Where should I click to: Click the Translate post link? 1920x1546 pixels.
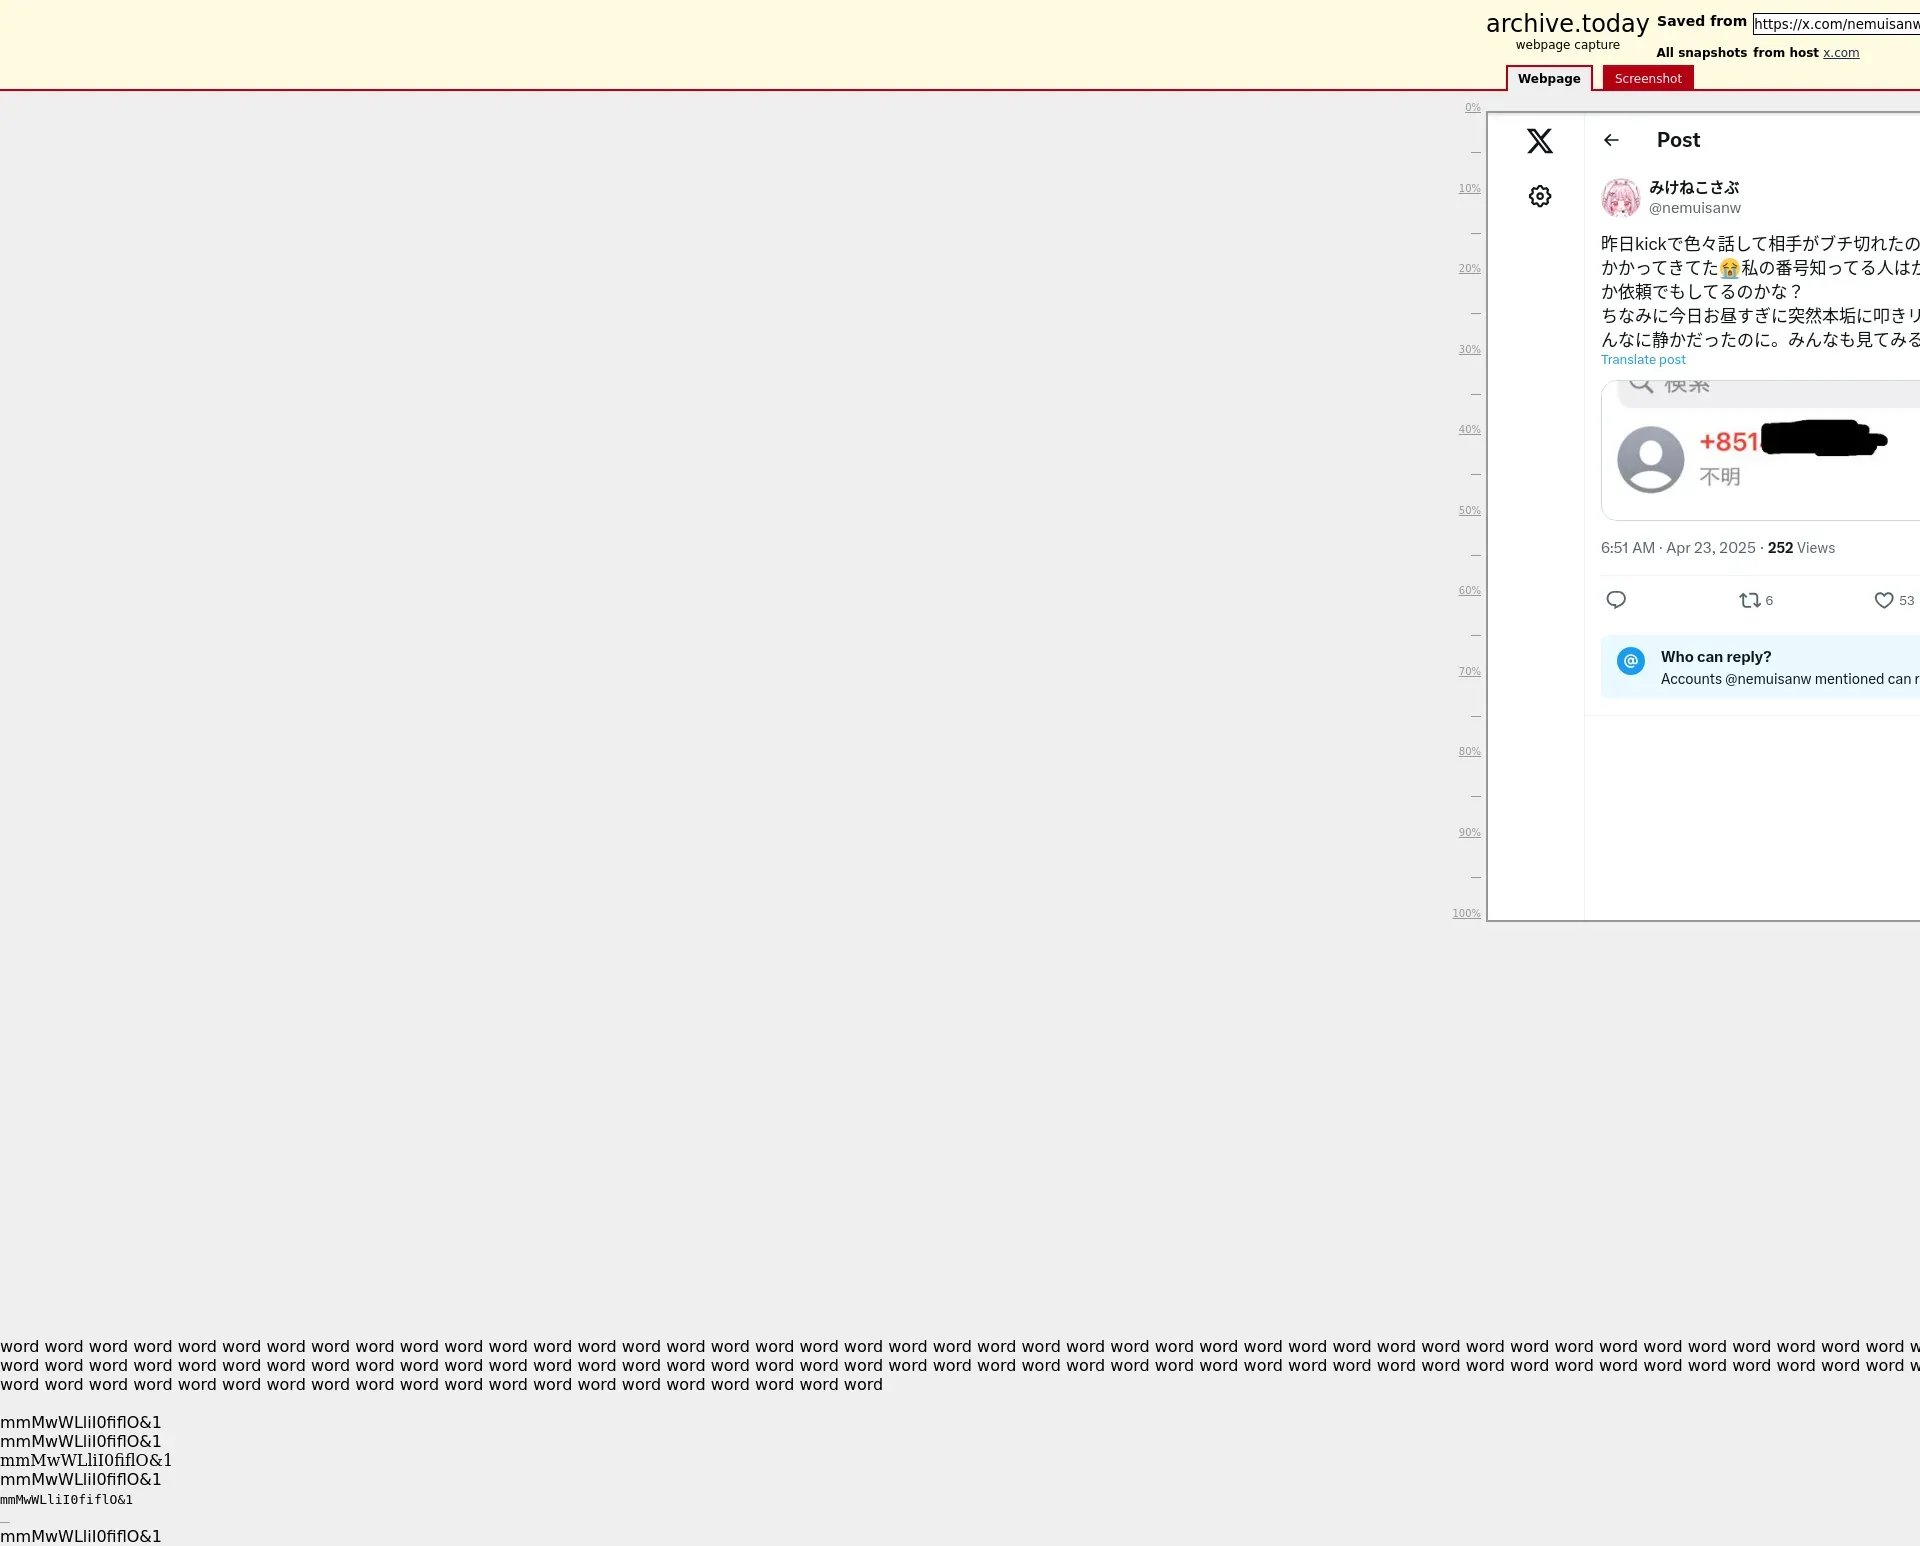click(x=1642, y=360)
